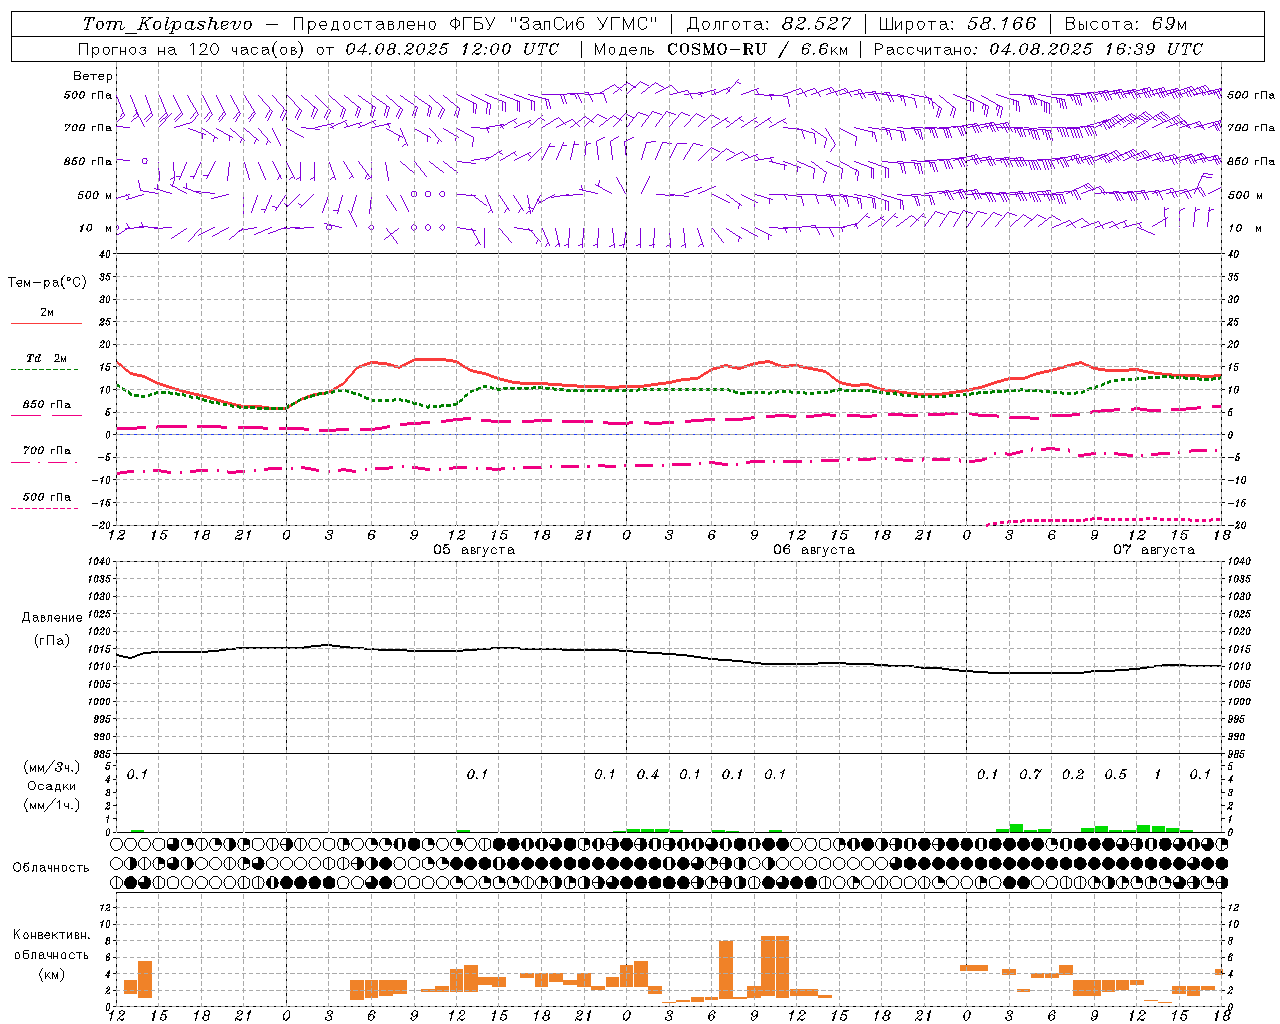1280x1024 pixels.
Task: Click the 'Осадки' precipitation label
Action: 52,786
